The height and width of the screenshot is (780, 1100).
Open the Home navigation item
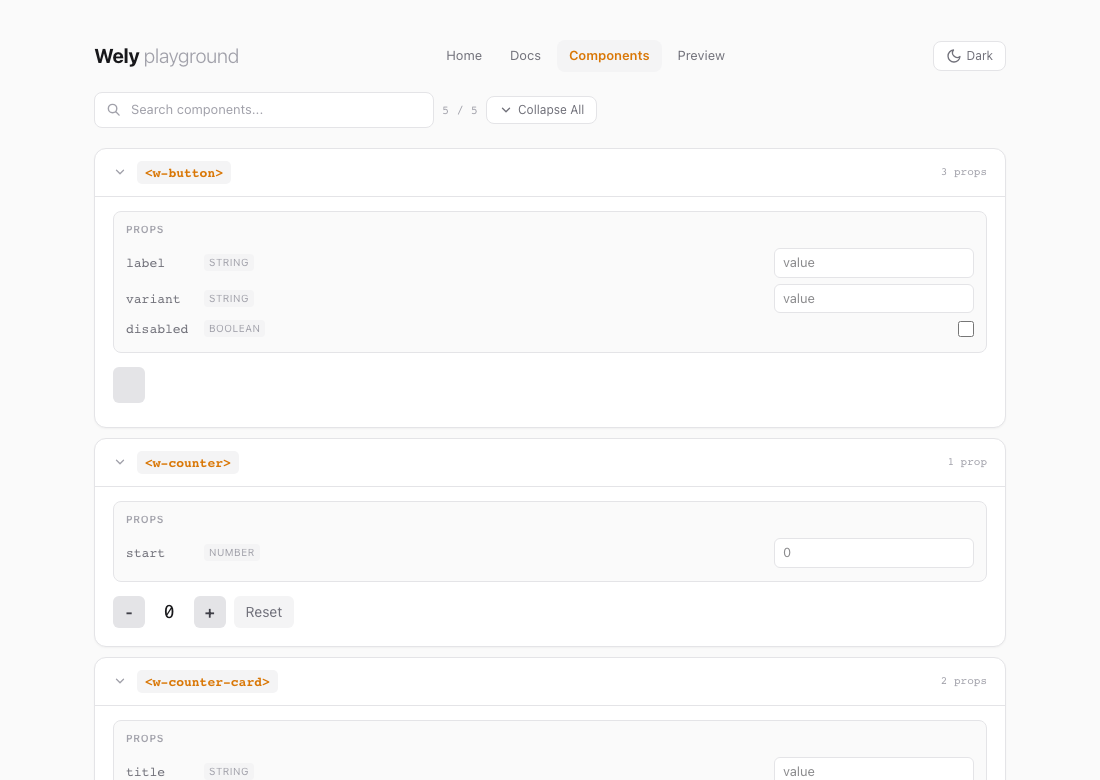click(464, 55)
